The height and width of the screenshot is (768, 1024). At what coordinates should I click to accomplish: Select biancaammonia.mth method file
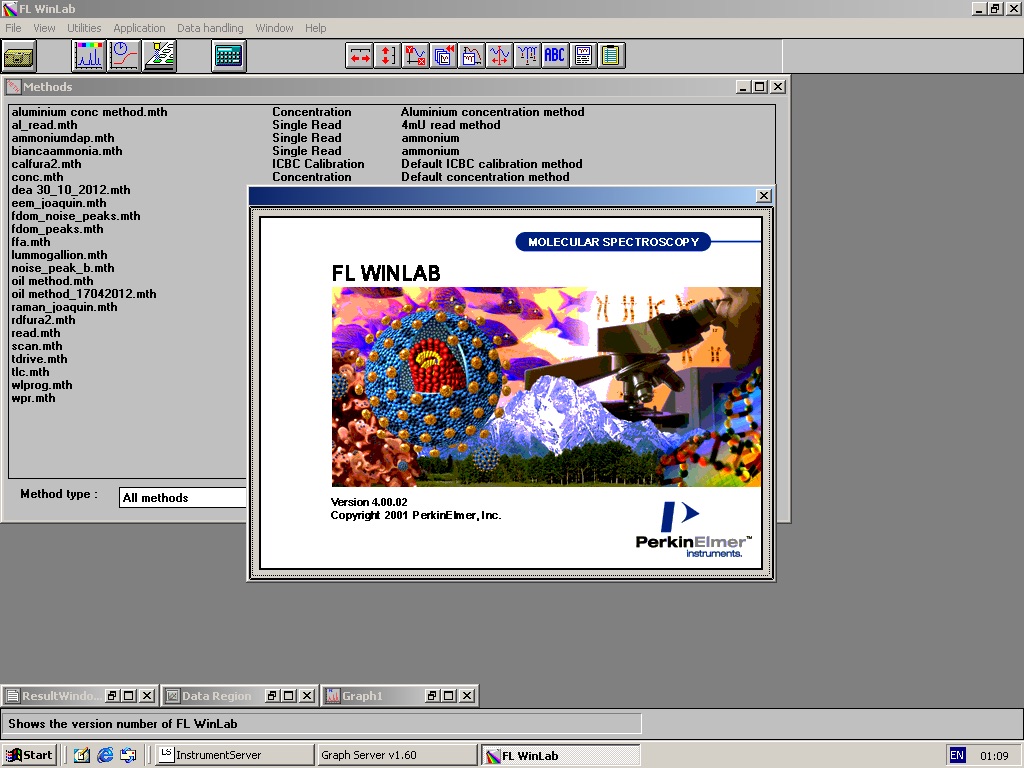[67, 152]
